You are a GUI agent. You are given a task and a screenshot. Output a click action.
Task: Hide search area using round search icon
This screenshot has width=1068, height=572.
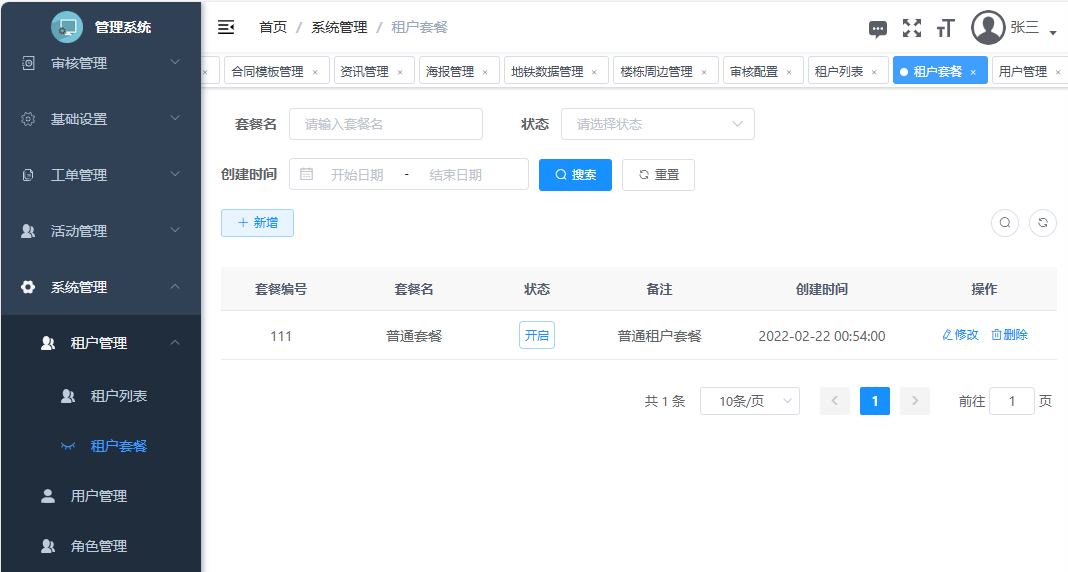[1005, 223]
